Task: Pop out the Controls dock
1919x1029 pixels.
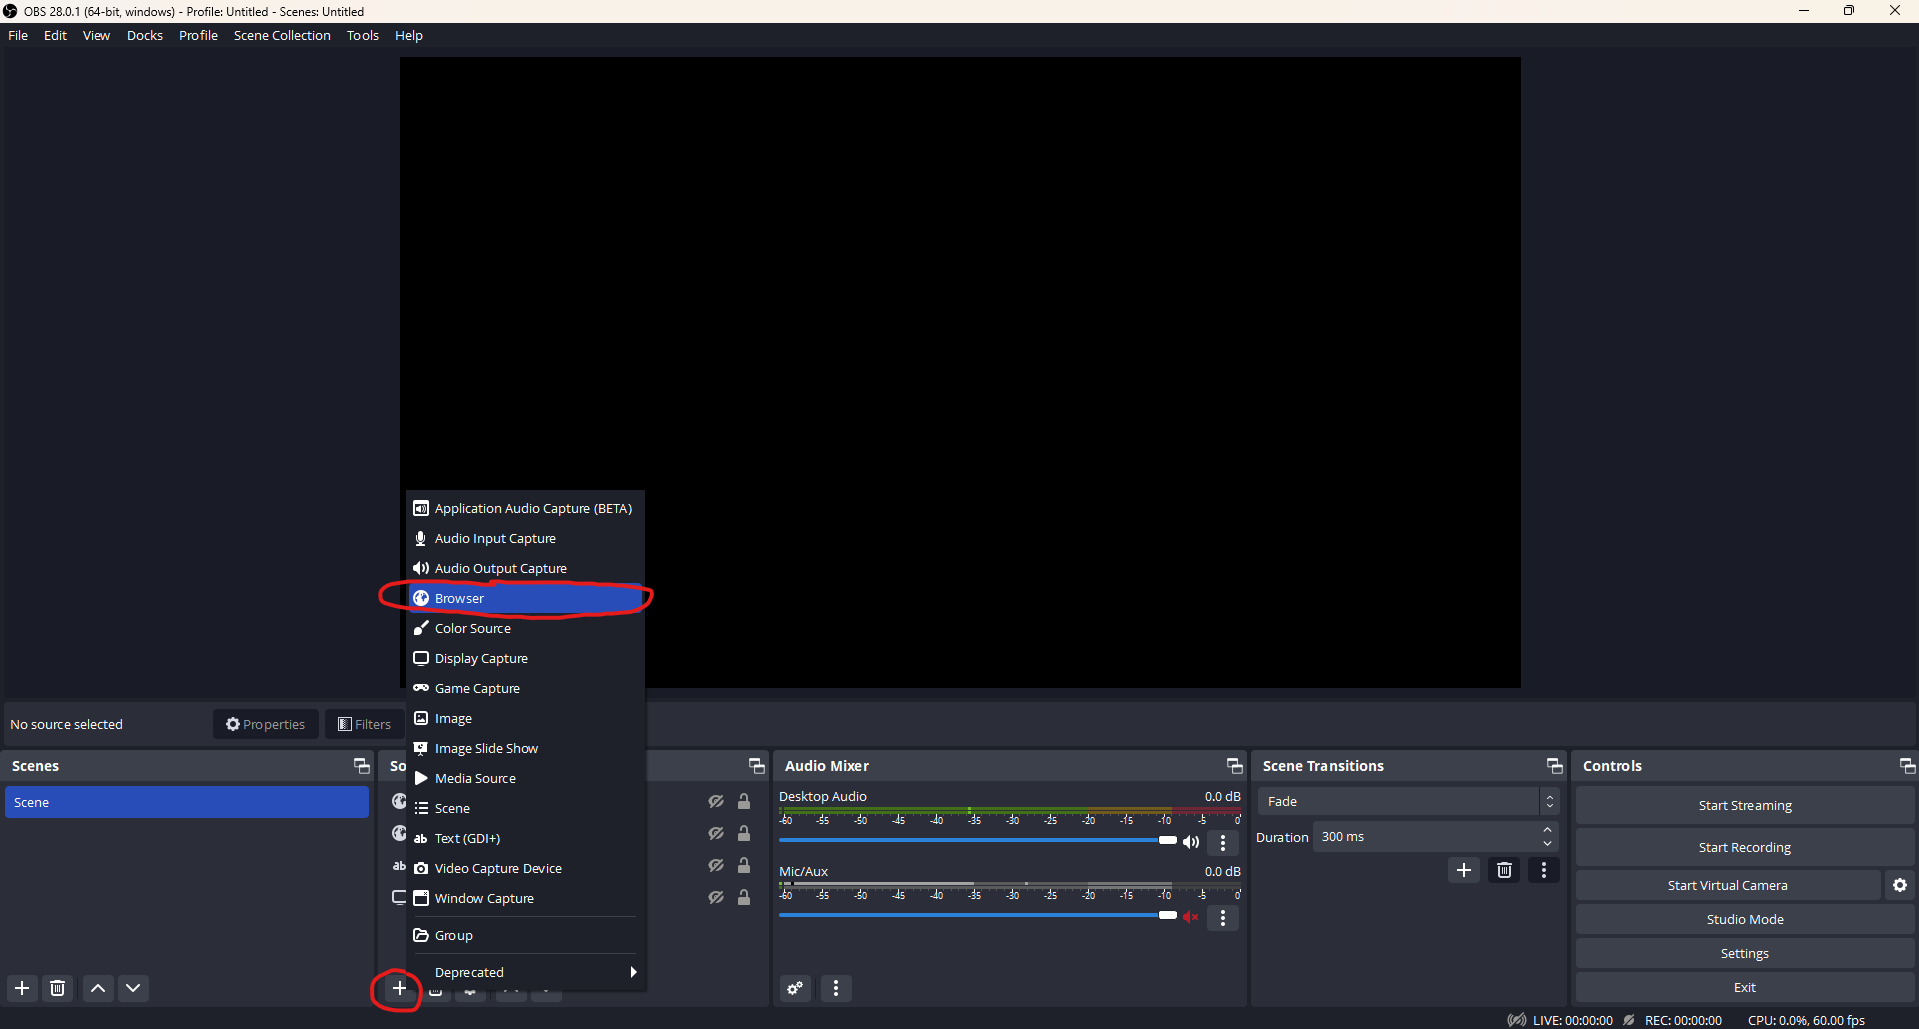Action: click(x=1907, y=766)
